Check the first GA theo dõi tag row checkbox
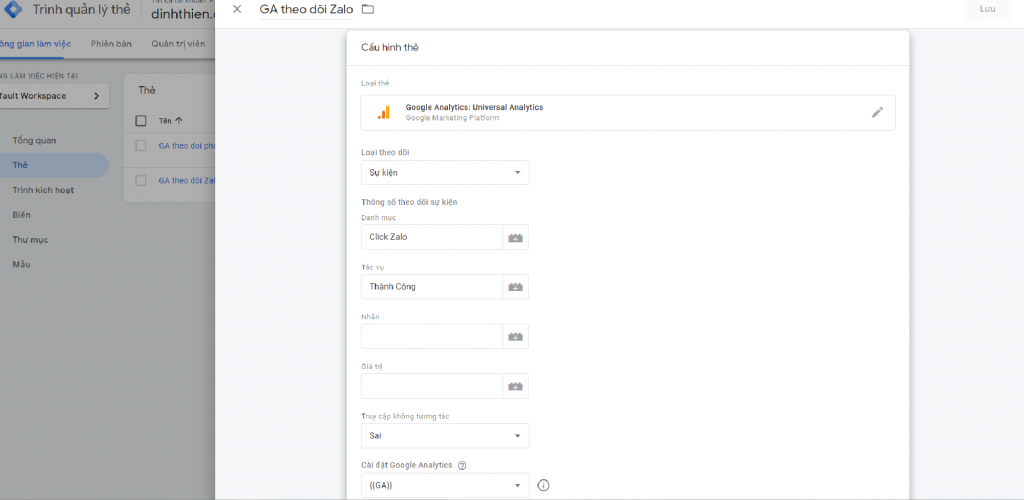This screenshot has width=1024, height=500. pos(141,146)
